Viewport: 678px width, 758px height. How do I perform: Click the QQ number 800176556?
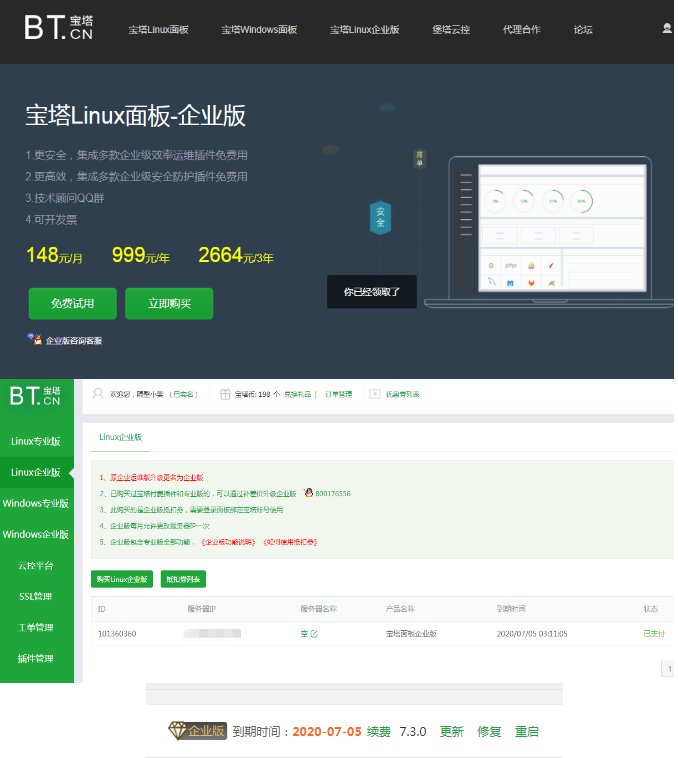333,493
